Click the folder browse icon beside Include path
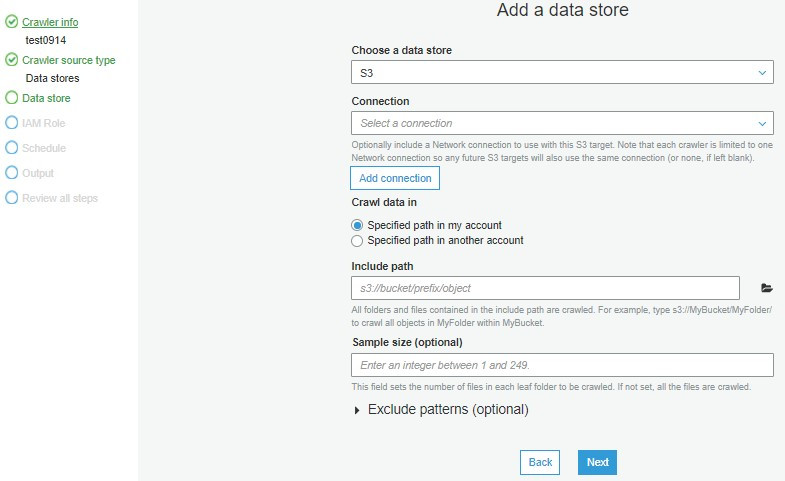The height and width of the screenshot is (481, 785). click(x=767, y=288)
